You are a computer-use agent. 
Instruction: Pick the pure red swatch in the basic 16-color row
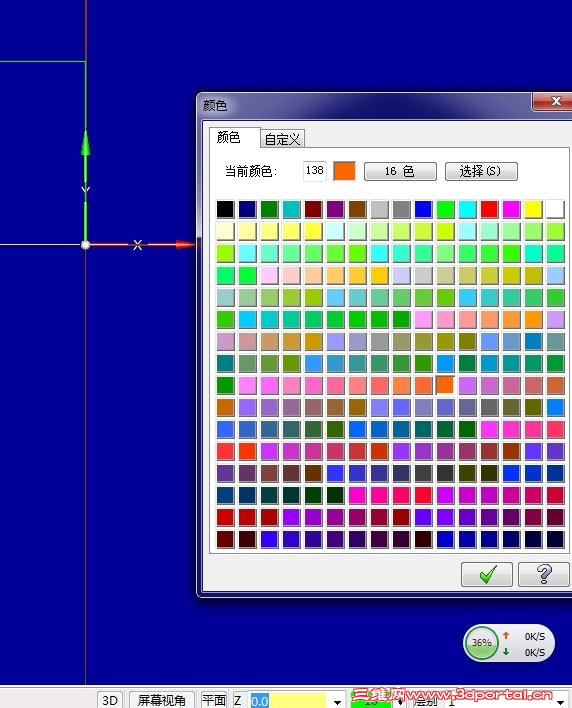tap(489, 210)
